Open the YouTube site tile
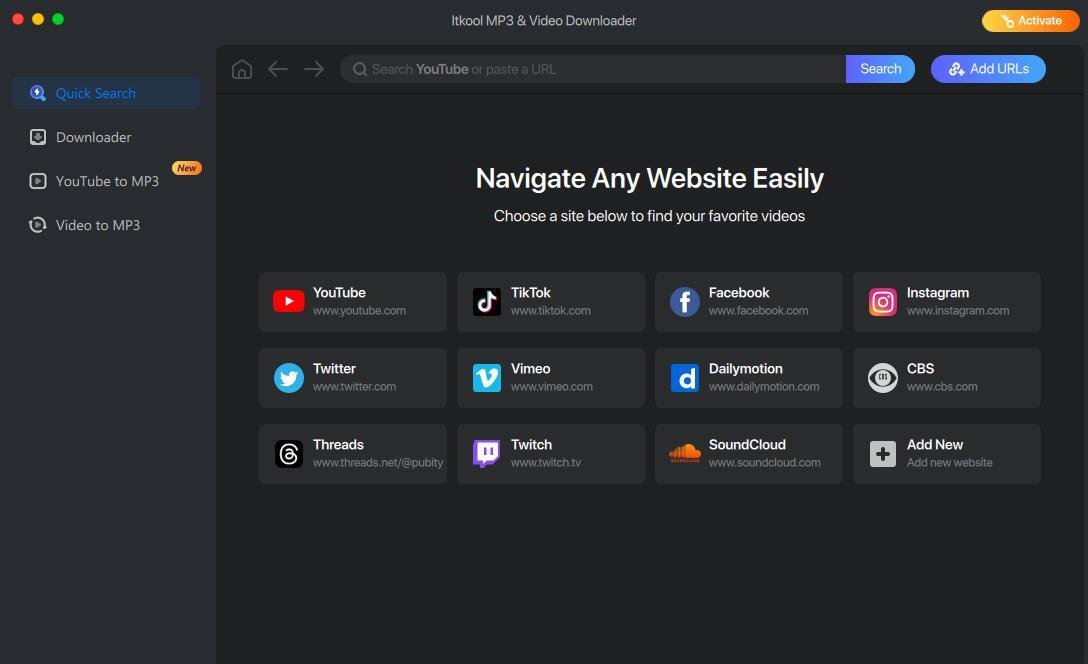 tap(352, 301)
